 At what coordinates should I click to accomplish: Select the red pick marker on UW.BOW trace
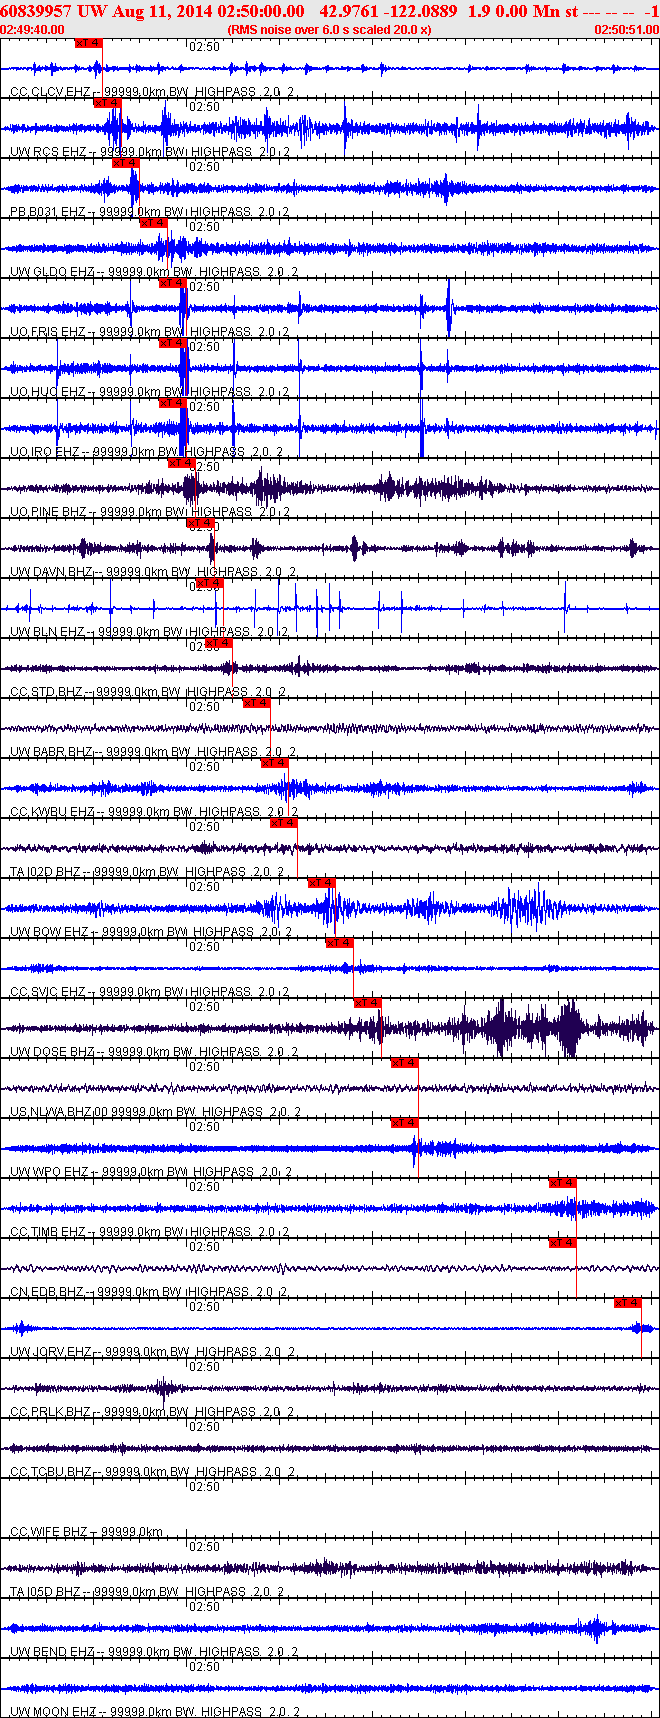(x=321, y=883)
